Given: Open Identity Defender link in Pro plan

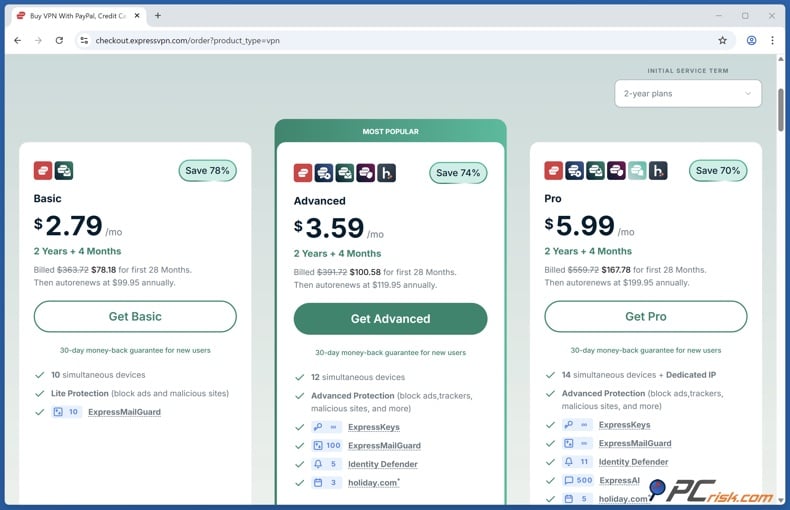Looking at the screenshot, I should tap(633, 462).
